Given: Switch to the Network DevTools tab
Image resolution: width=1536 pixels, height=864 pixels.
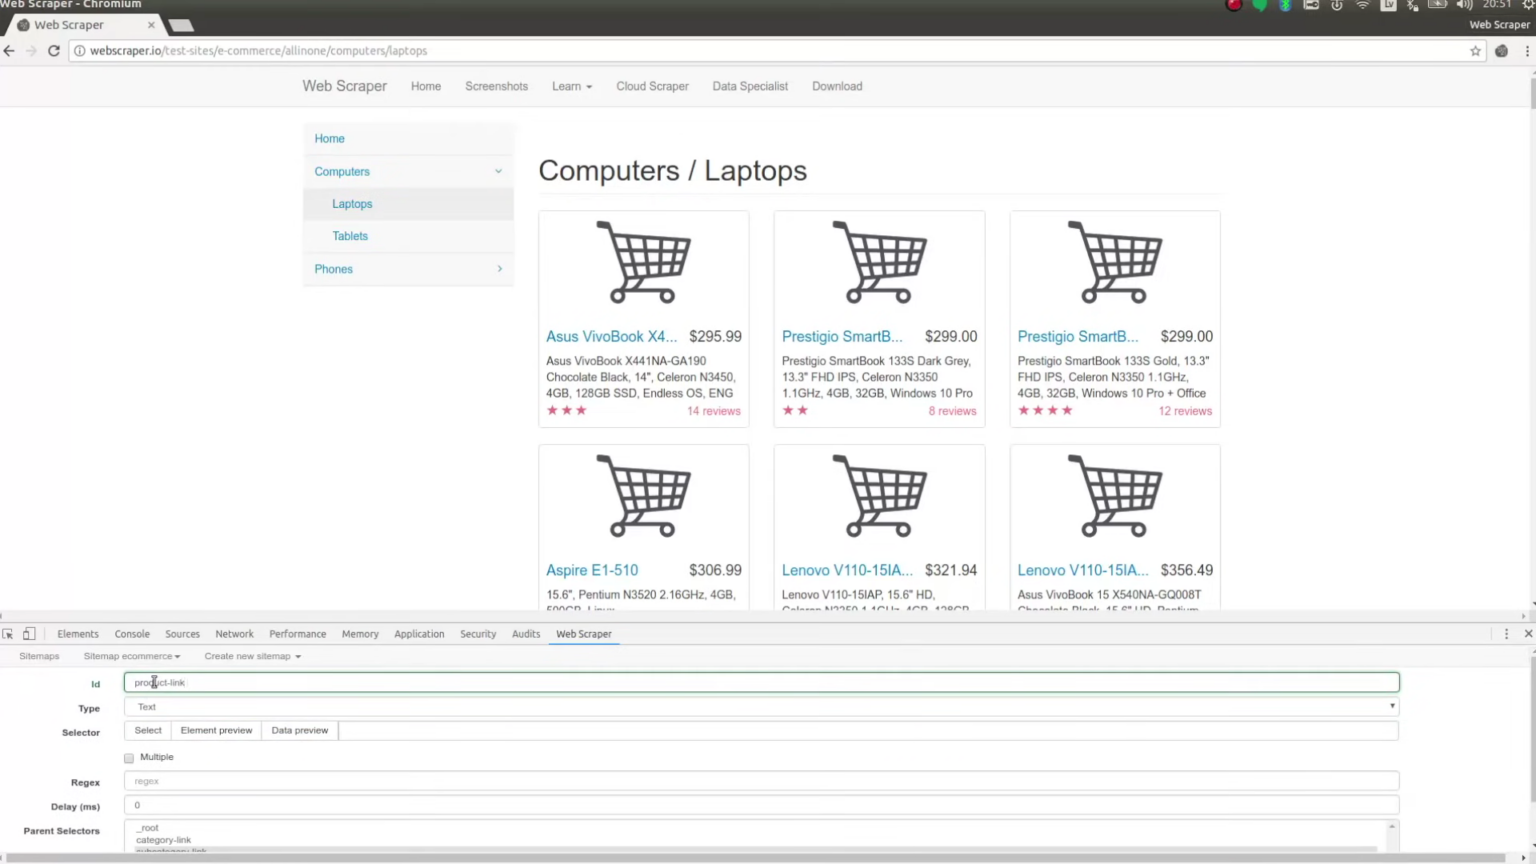Looking at the screenshot, I should click(234, 634).
